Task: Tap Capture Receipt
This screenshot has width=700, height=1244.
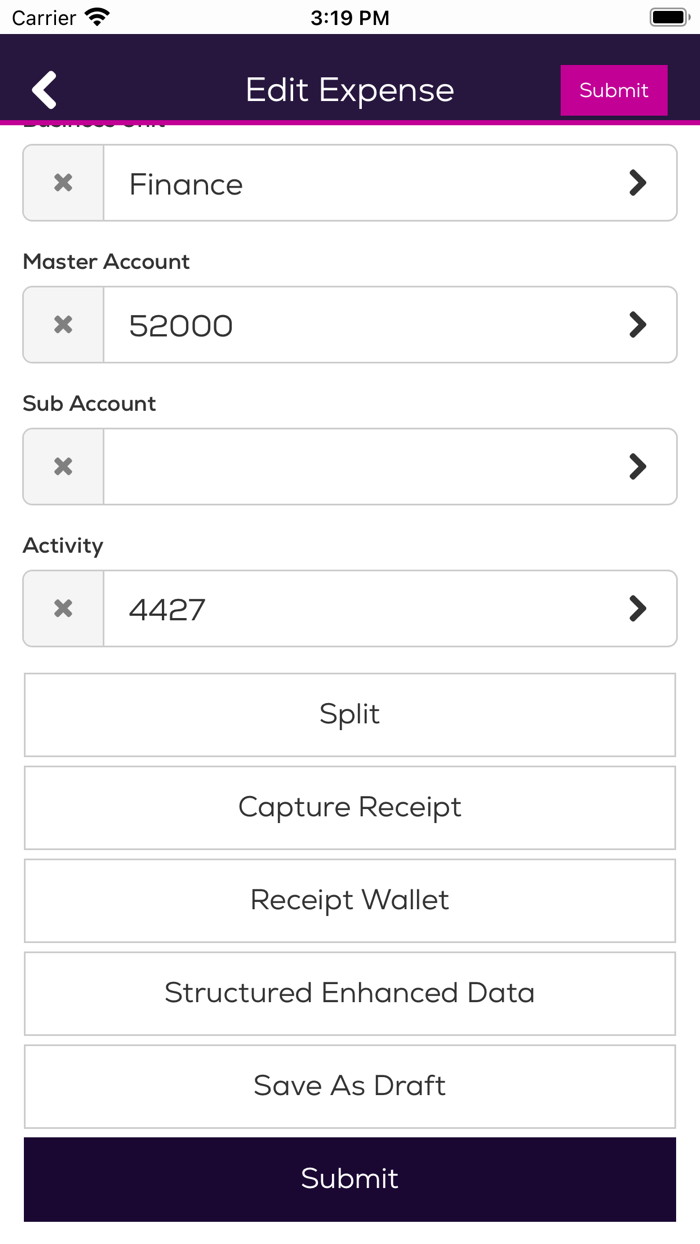Action: (x=350, y=807)
